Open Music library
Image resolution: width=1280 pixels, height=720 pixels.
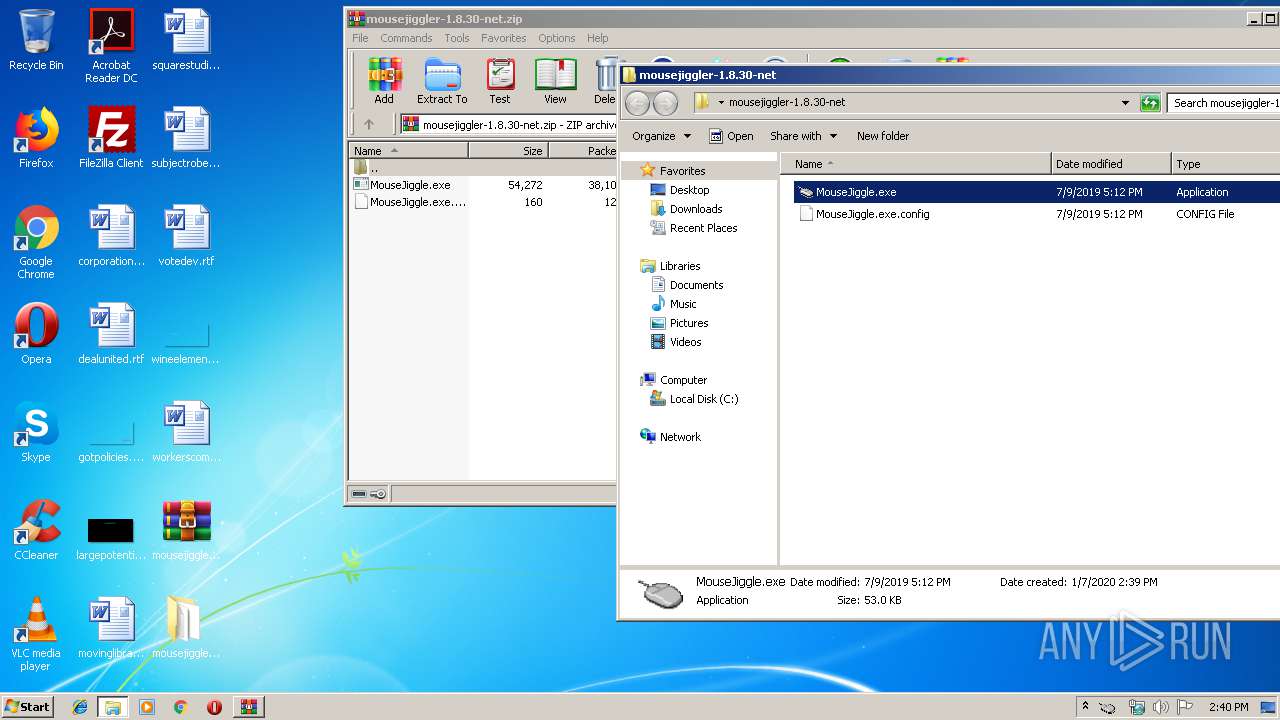click(683, 304)
